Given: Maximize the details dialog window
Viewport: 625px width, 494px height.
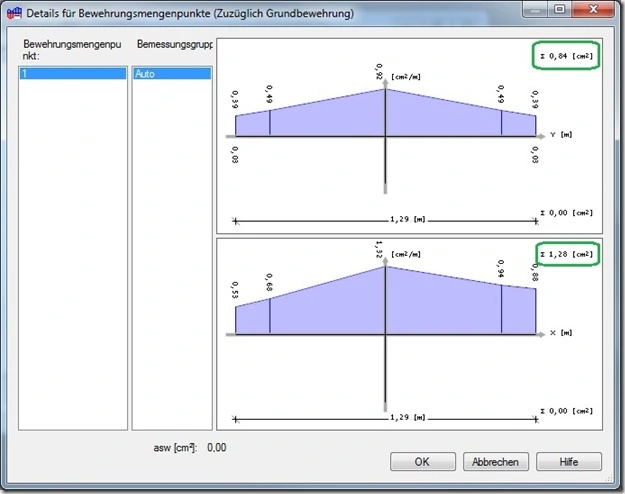Looking at the screenshot, I should click(x=559, y=9).
